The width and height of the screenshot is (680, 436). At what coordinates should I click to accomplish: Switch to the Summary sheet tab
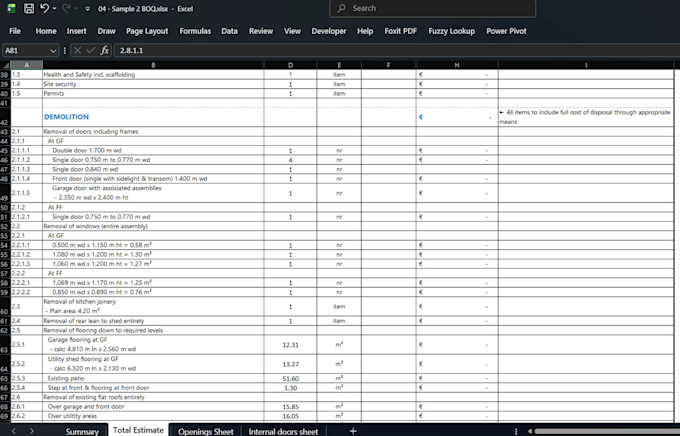coord(82,431)
